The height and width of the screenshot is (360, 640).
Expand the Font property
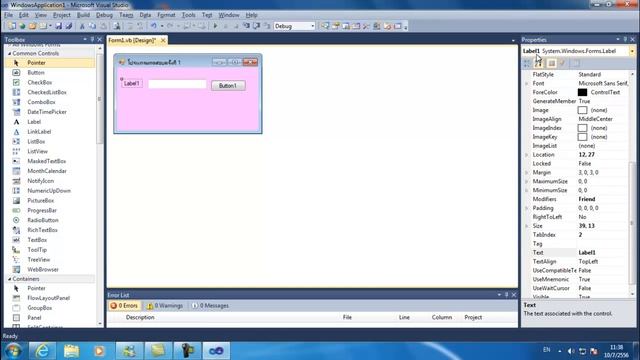click(x=527, y=83)
